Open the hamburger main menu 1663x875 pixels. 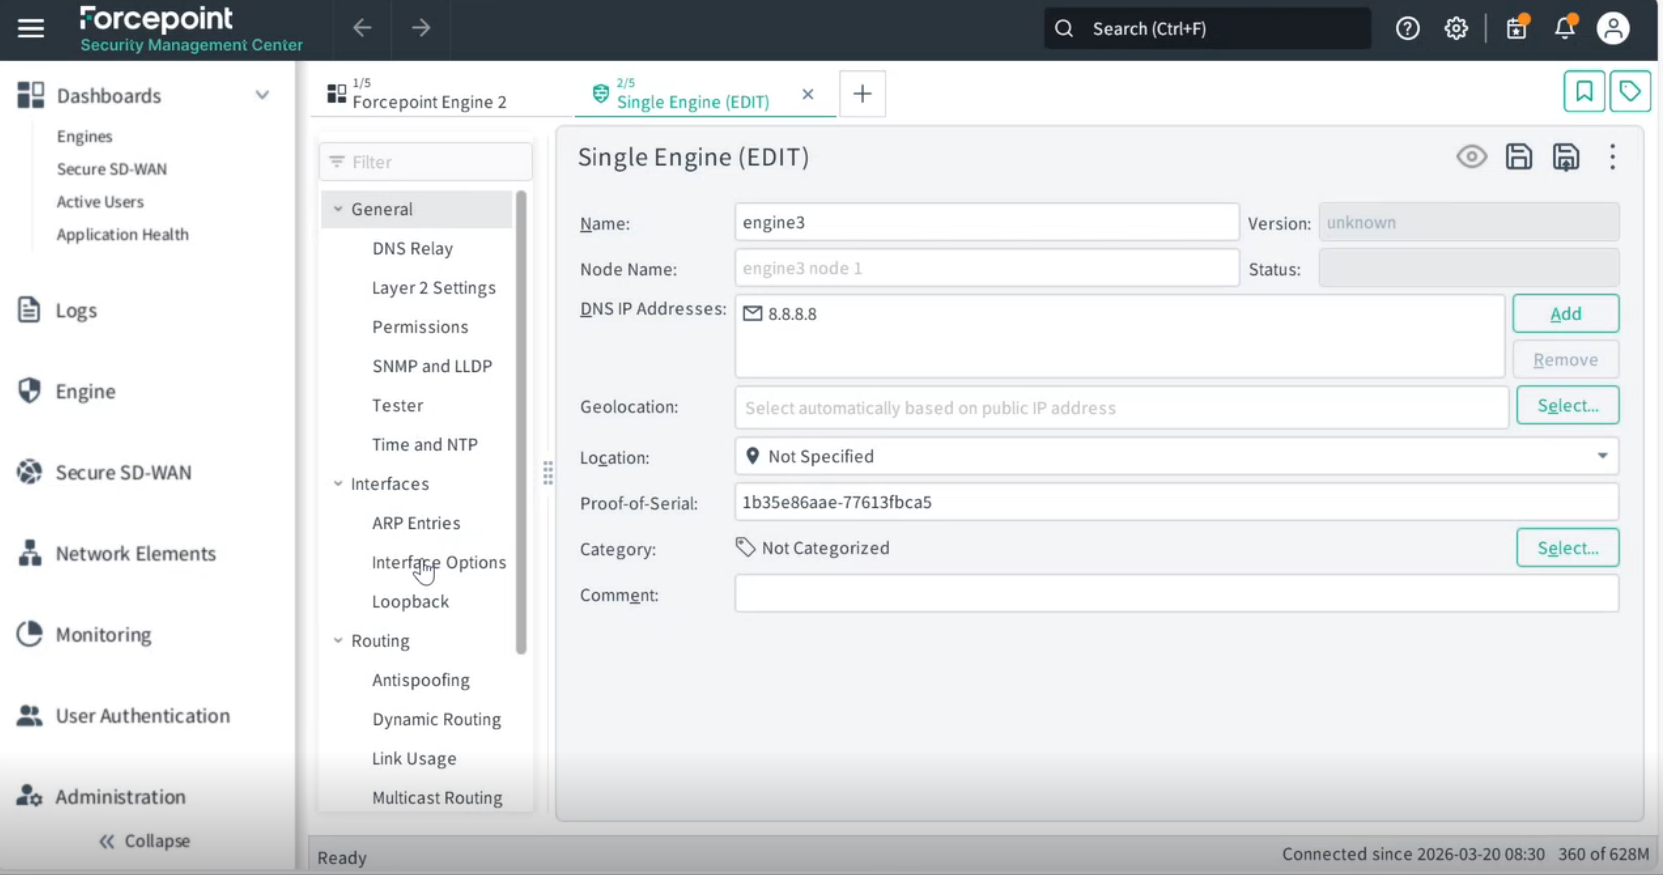pyautogui.click(x=31, y=28)
